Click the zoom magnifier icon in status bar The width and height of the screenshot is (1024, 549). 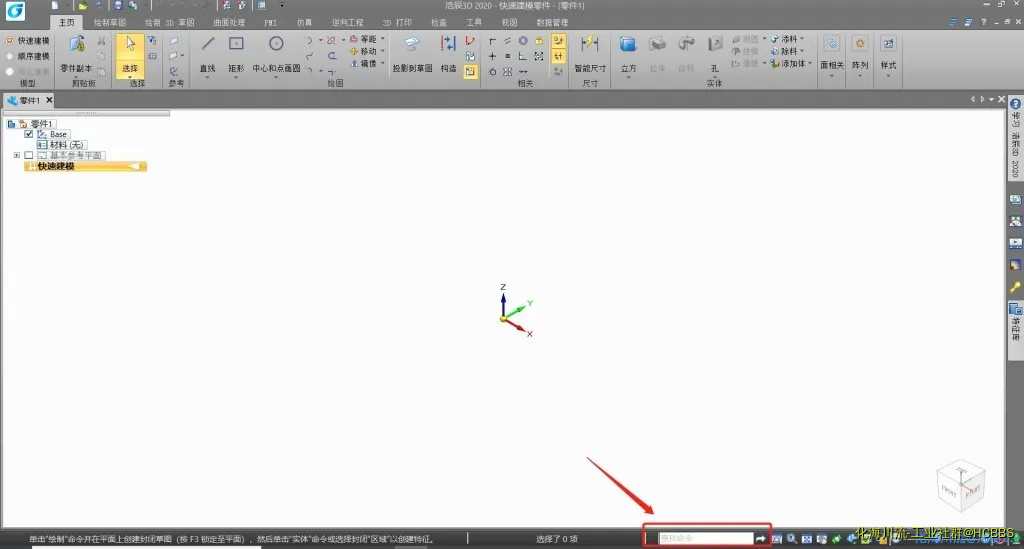(x=792, y=539)
